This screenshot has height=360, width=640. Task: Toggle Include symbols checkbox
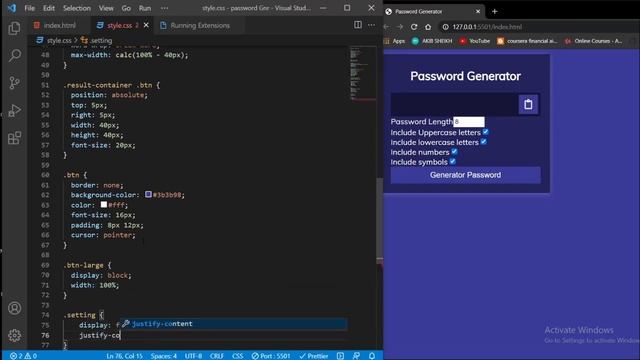(453, 161)
